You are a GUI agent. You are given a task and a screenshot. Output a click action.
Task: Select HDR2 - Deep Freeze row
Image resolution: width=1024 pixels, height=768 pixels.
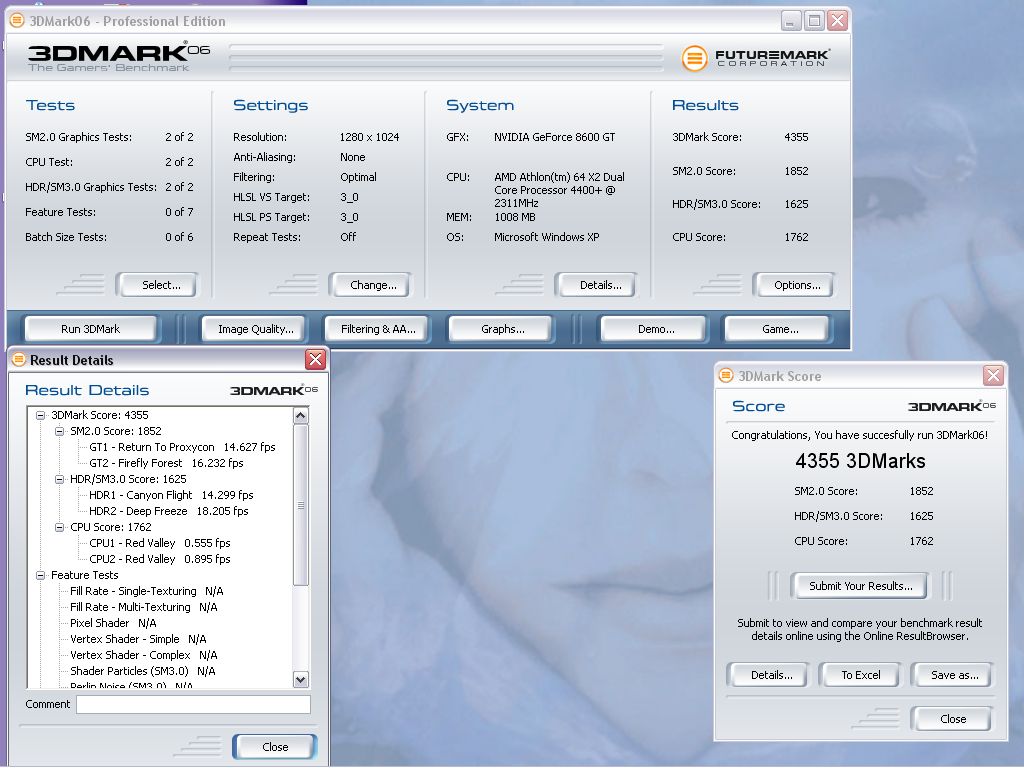[x=168, y=511]
